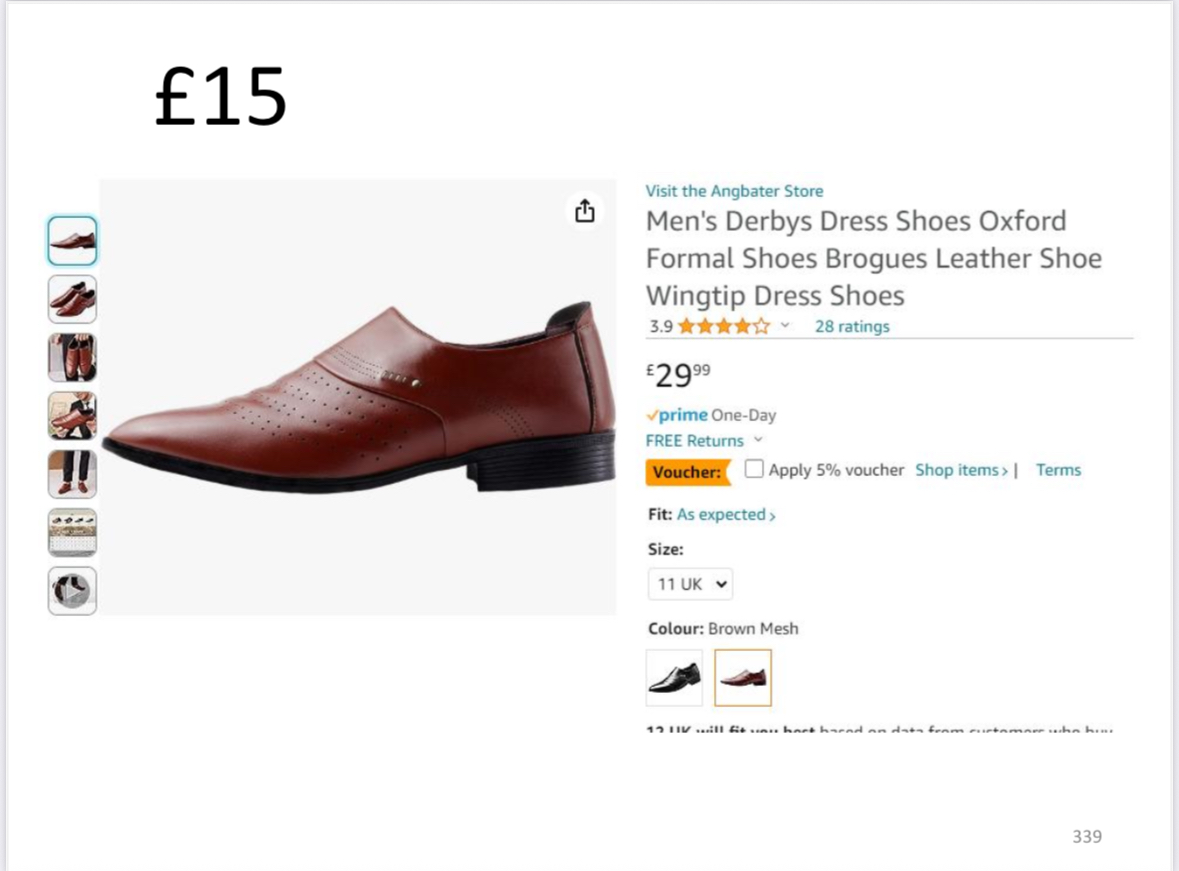The width and height of the screenshot is (1179, 871).
Task: Choose the Brown Mesh colour swatch
Action: pos(743,678)
